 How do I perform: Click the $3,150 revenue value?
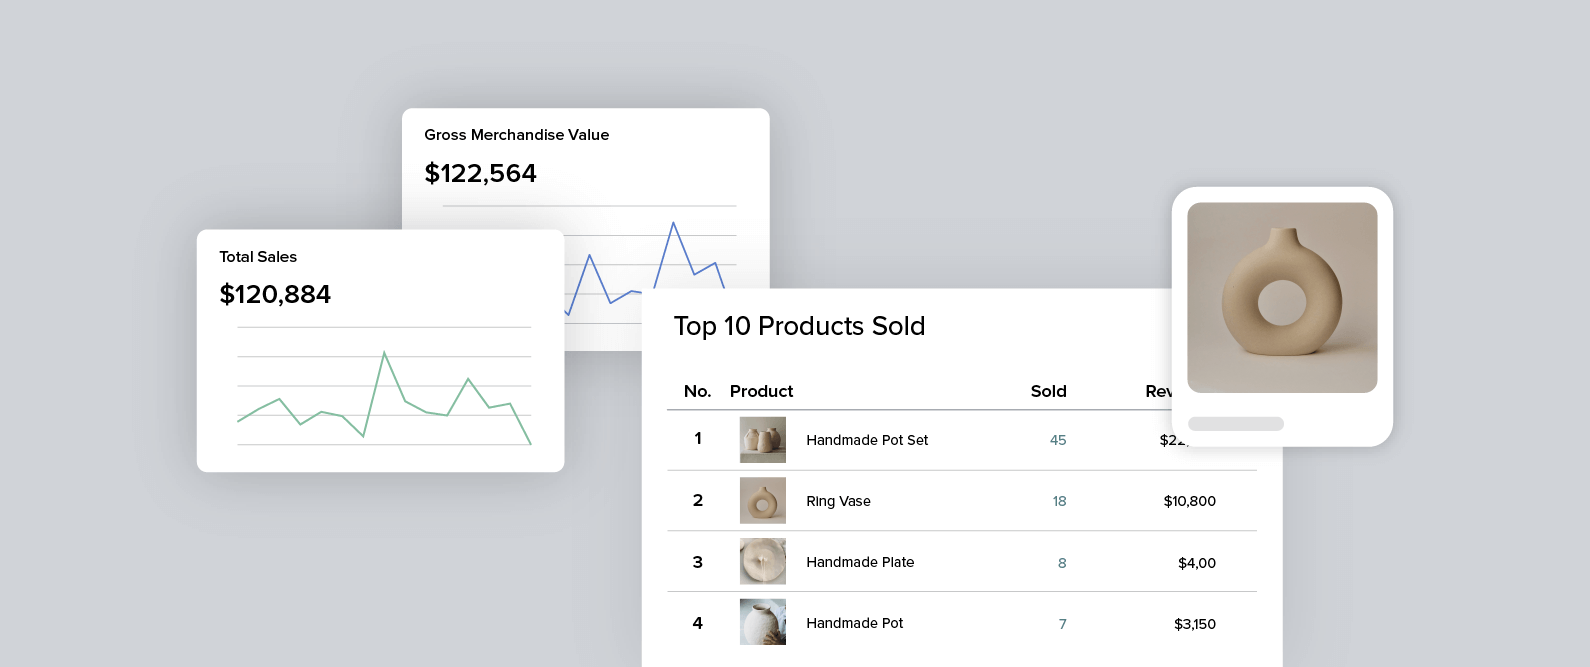click(x=1194, y=624)
